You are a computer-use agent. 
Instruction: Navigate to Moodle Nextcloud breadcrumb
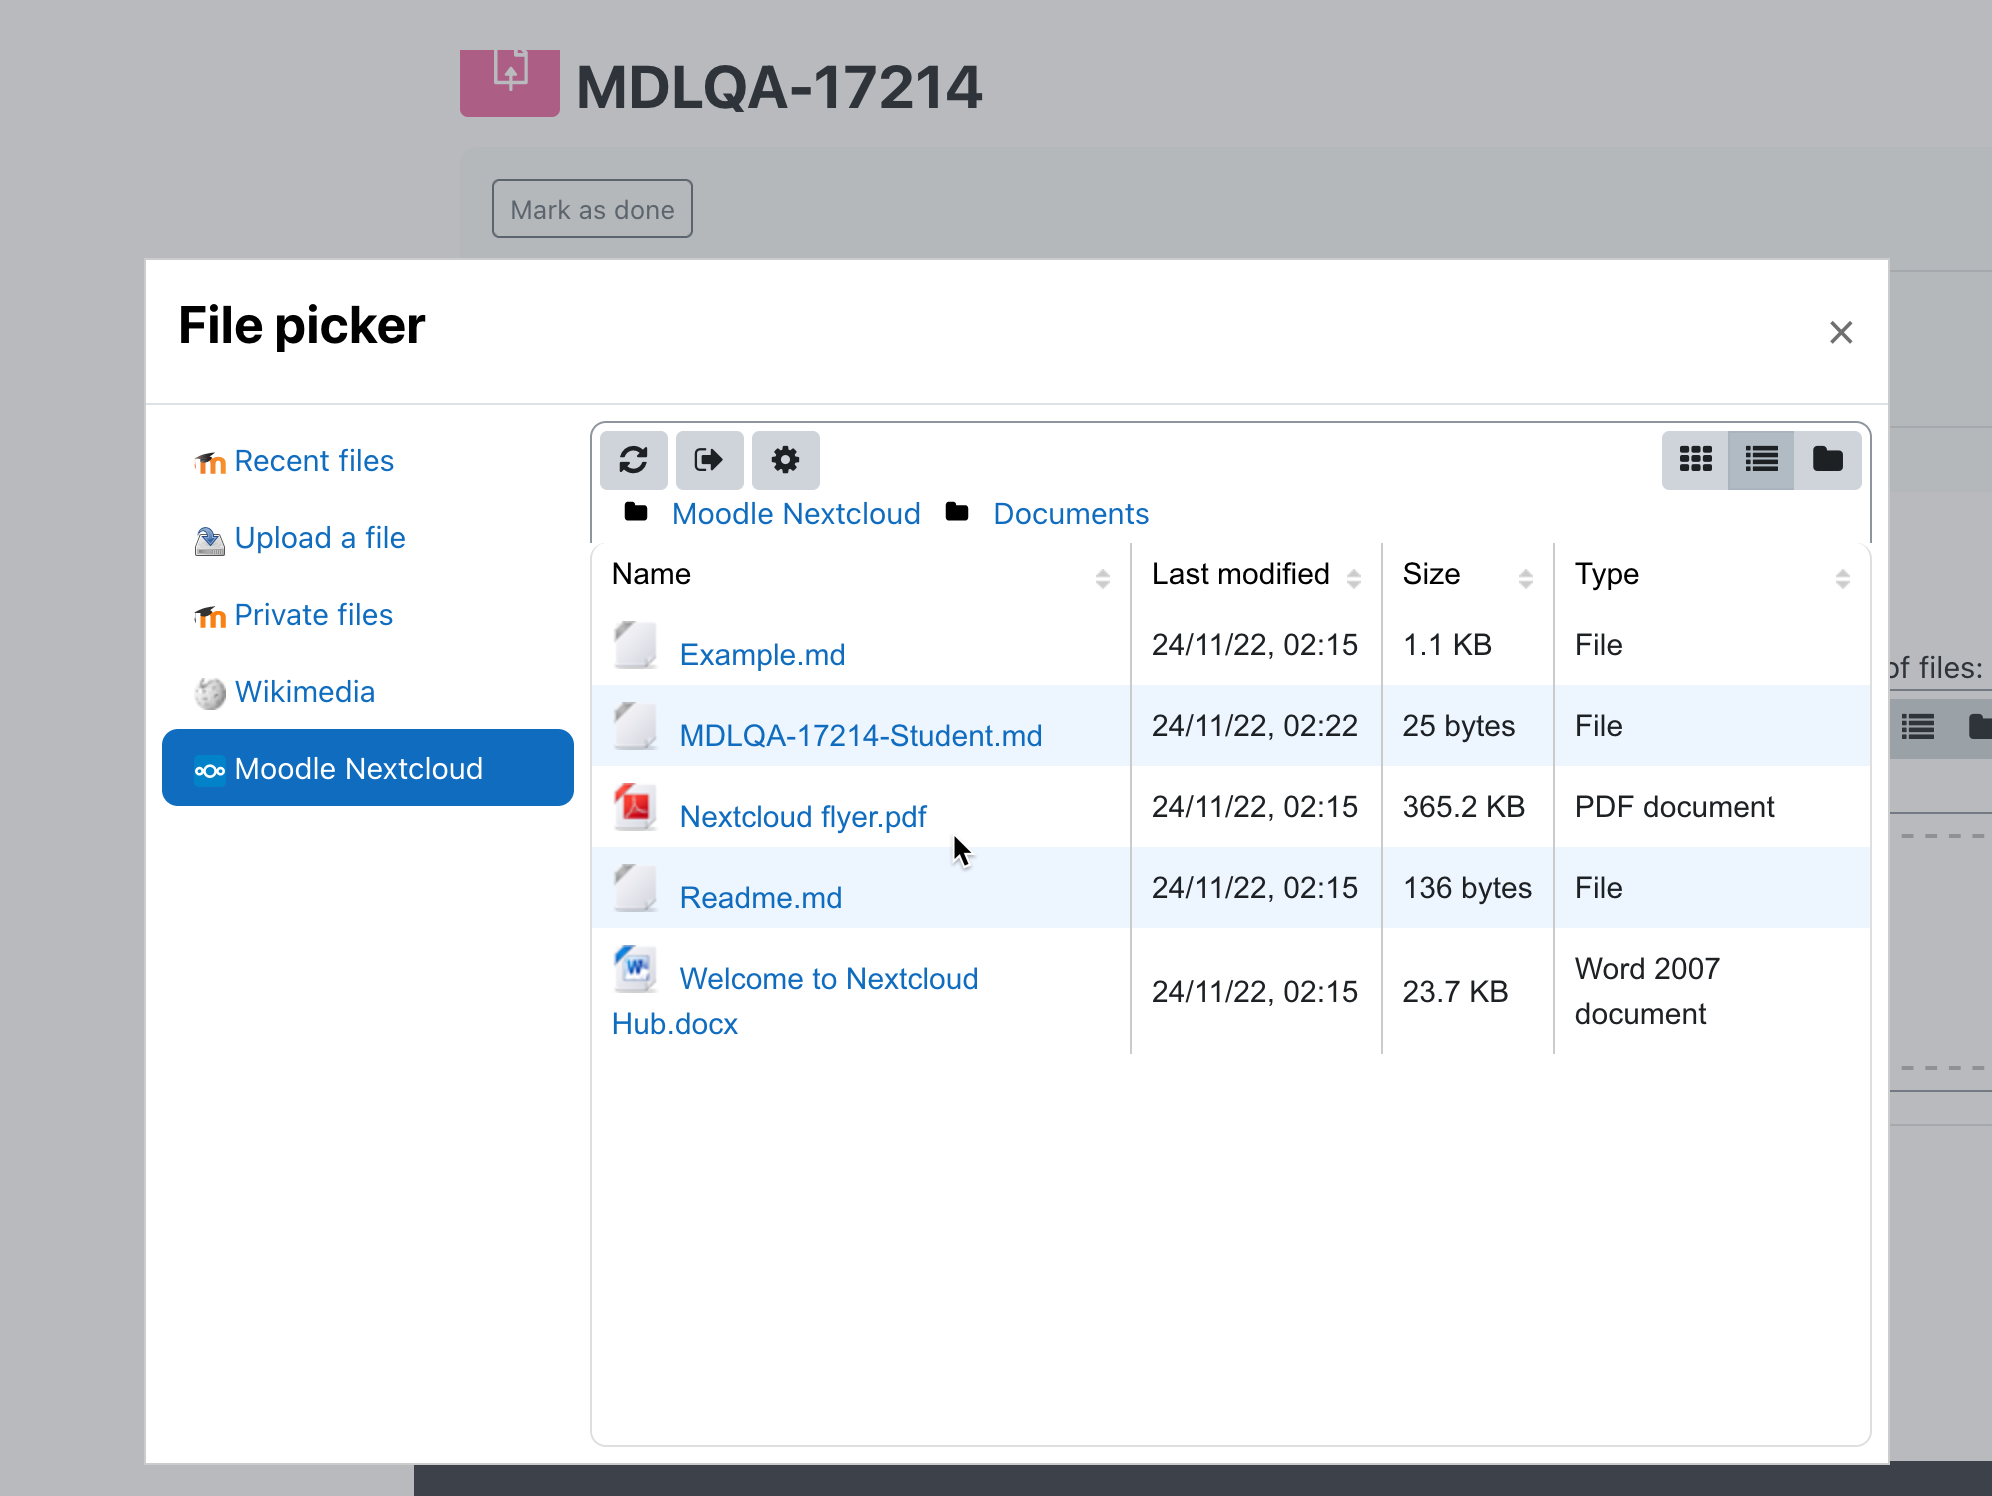(x=796, y=514)
